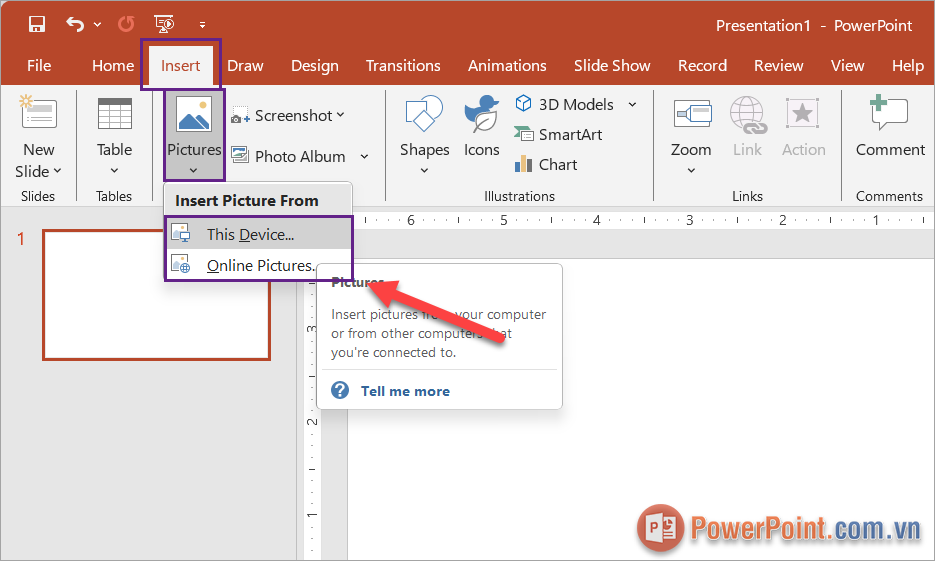Viewport: 935px width, 561px height.
Task: Click the blue help question mark icon
Action: click(x=340, y=390)
